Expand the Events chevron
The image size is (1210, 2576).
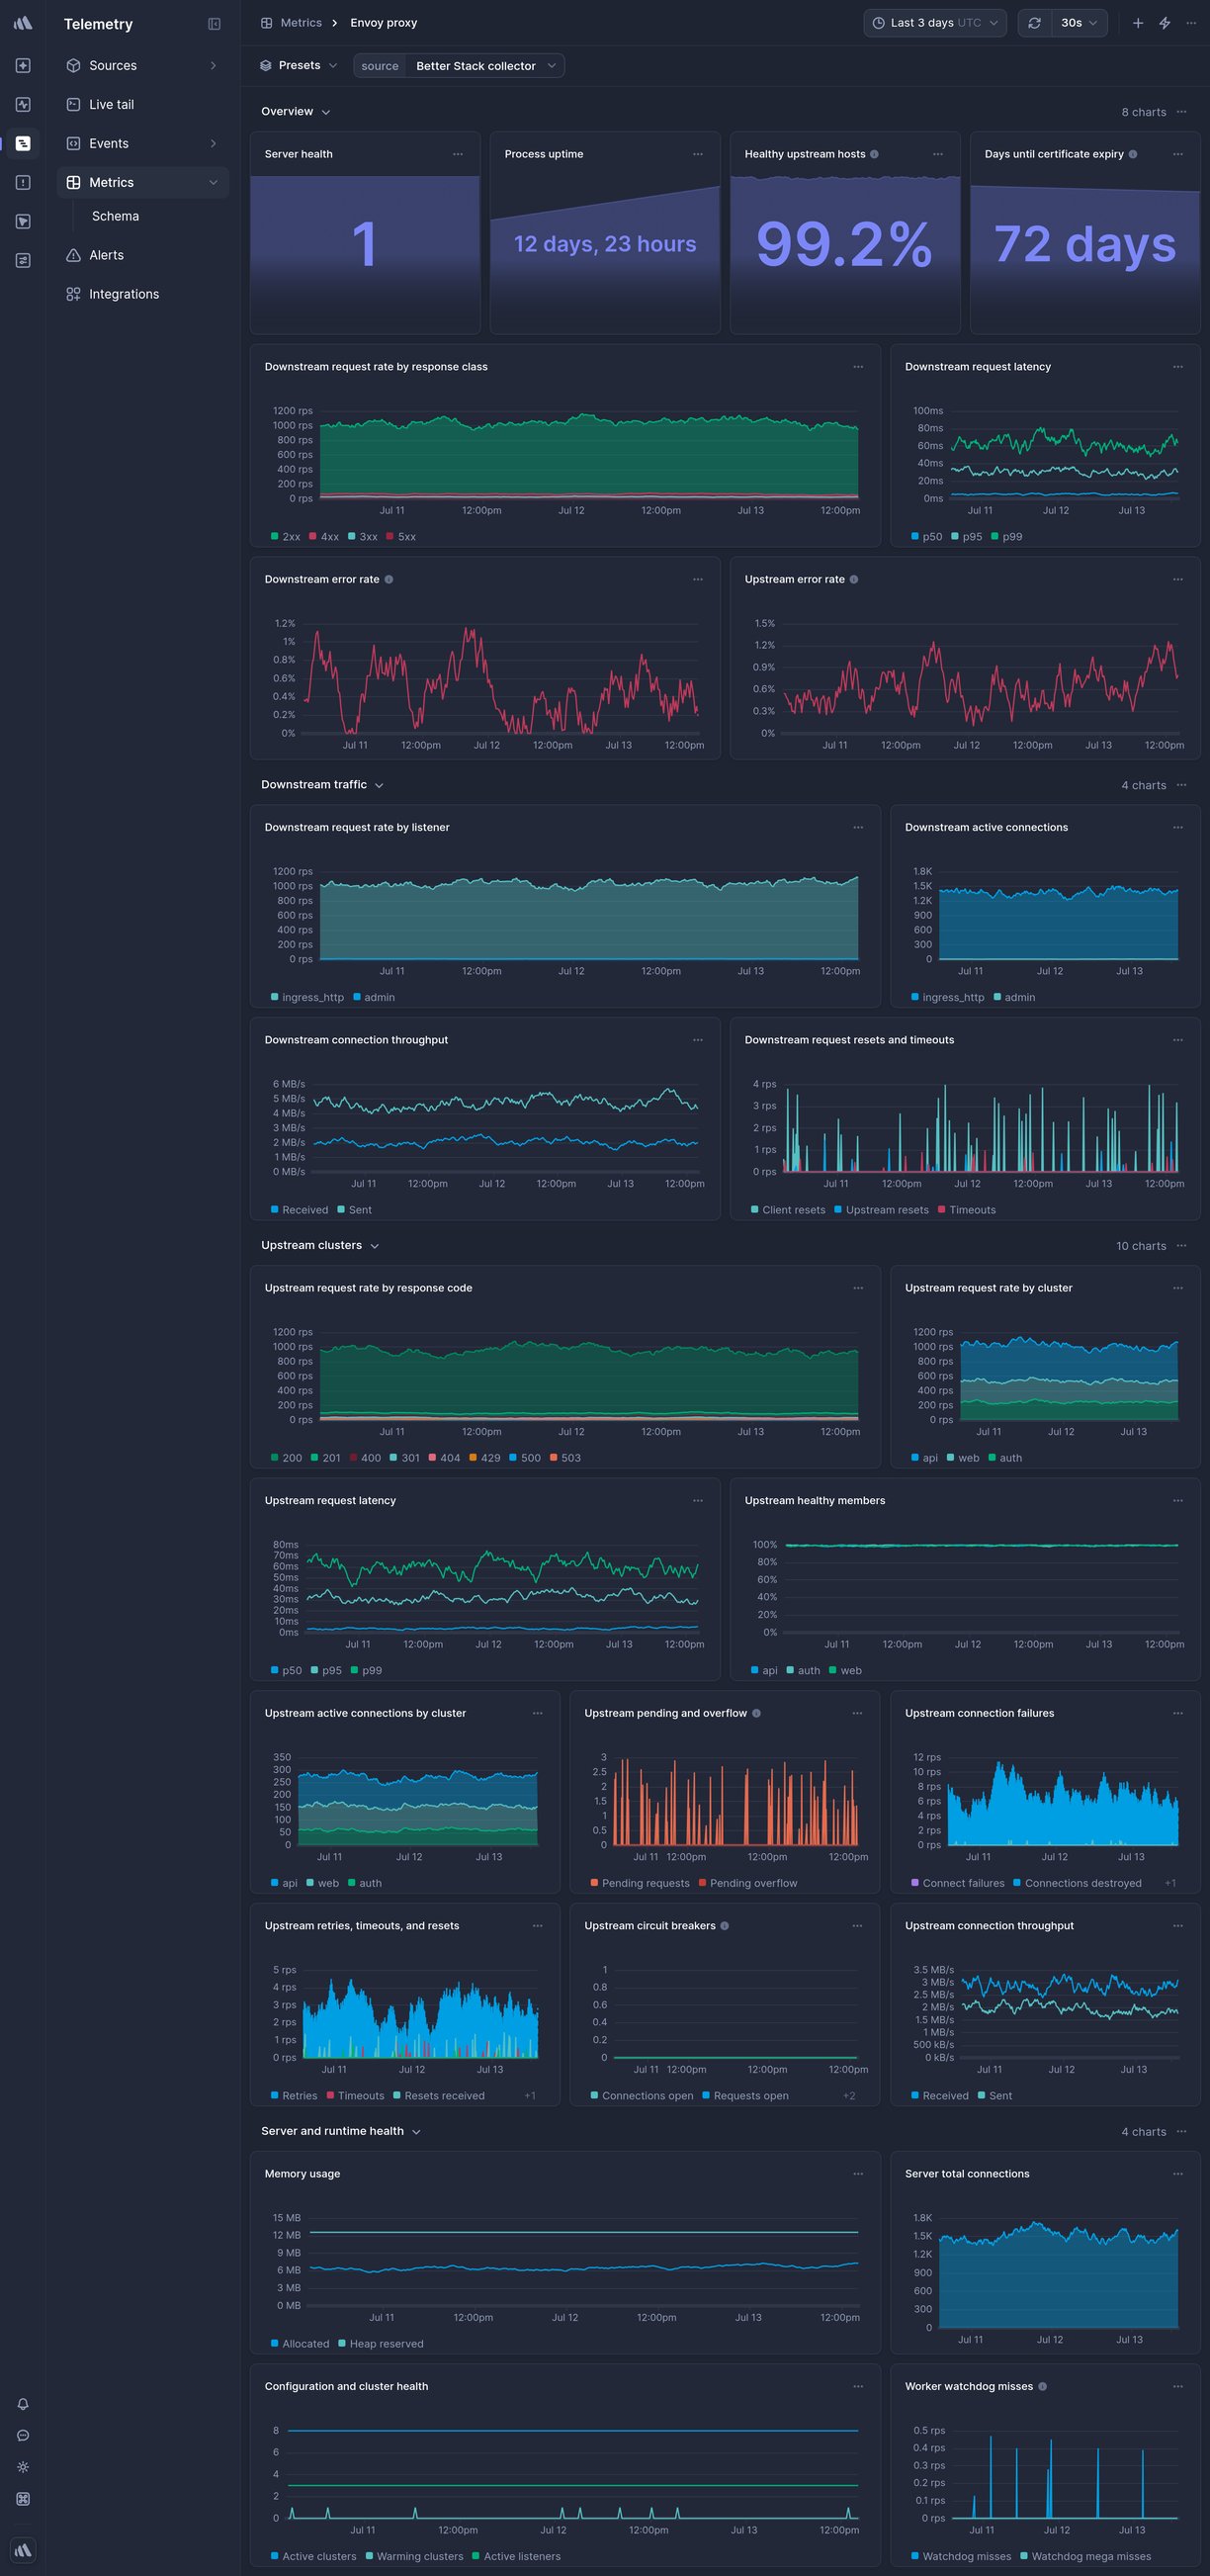tap(213, 143)
